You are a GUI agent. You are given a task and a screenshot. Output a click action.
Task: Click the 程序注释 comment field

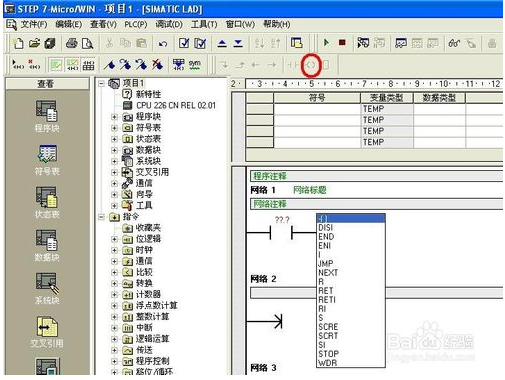(376, 176)
